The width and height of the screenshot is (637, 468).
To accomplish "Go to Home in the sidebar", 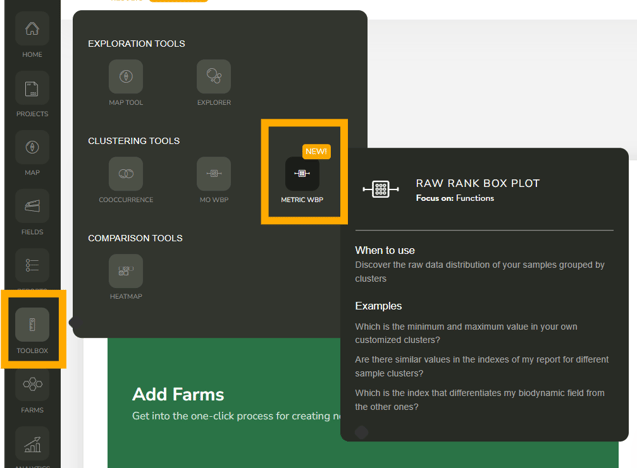I will 32,35.
